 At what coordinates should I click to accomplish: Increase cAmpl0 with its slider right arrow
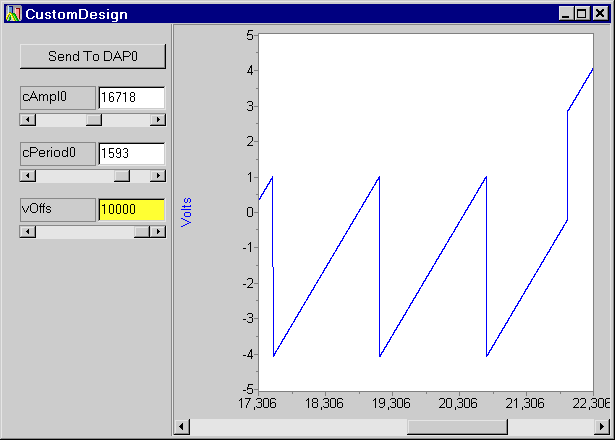point(158,119)
